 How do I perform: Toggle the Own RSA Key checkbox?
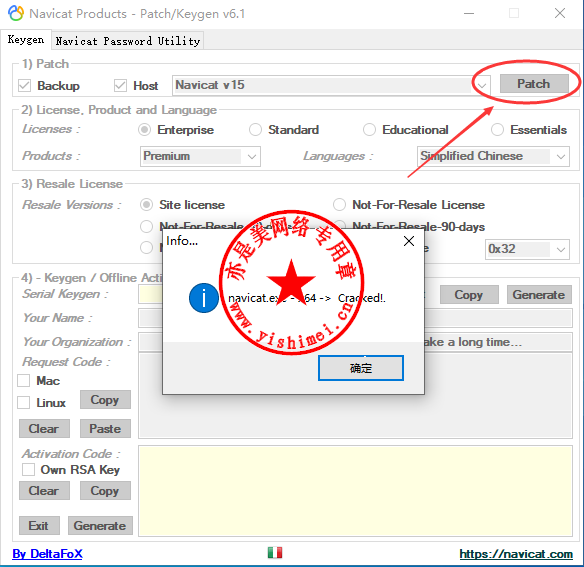28,469
